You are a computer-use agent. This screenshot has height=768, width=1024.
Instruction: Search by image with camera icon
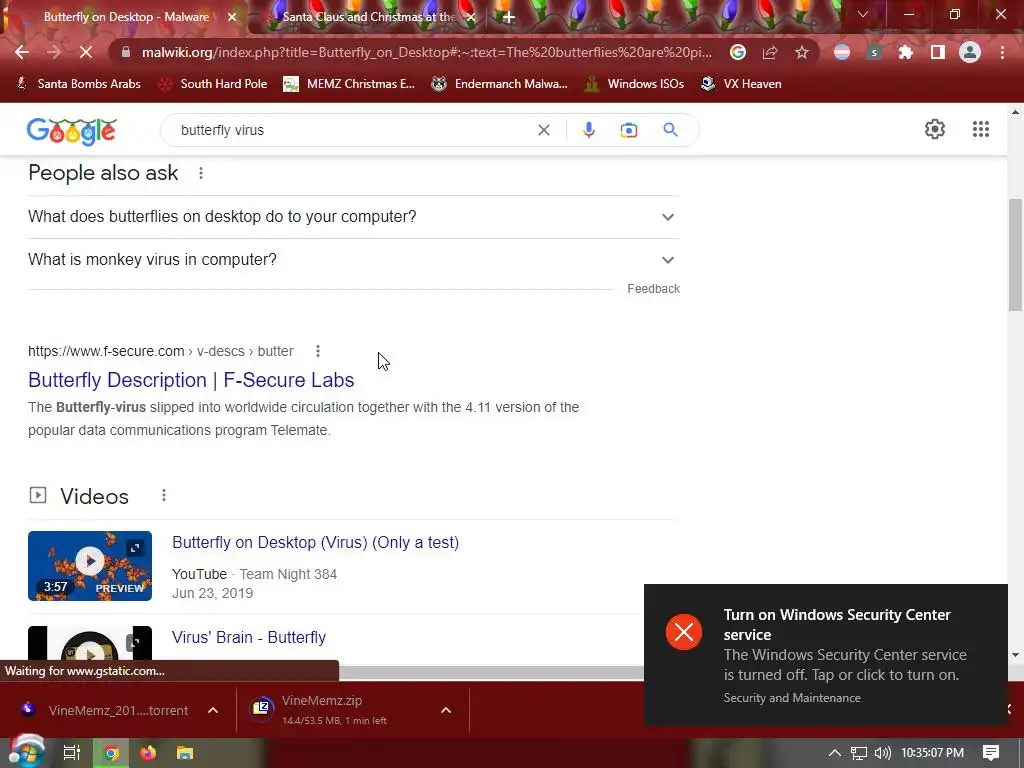(x=629, y=130)
